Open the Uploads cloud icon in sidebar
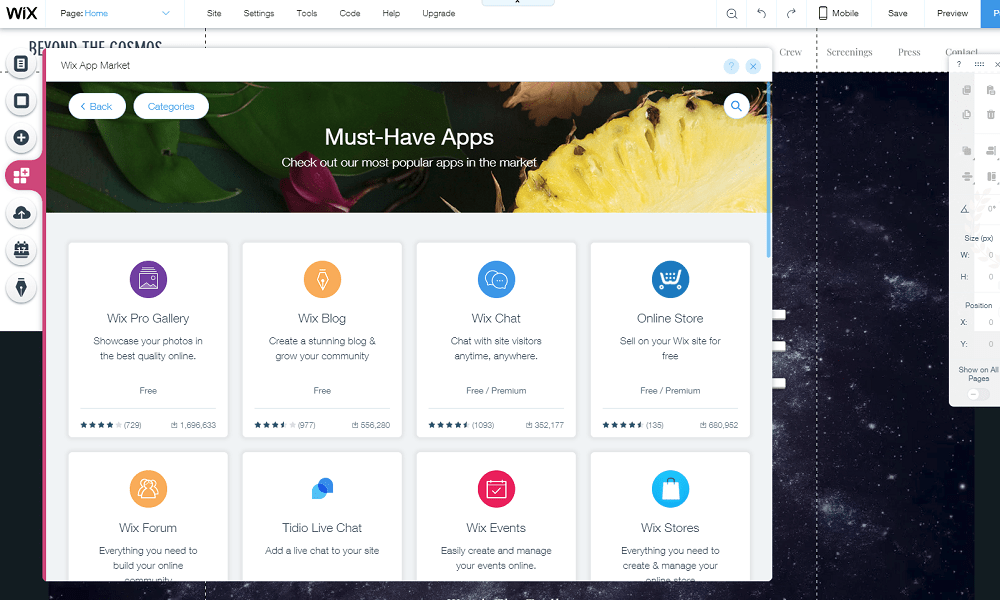 21,213
